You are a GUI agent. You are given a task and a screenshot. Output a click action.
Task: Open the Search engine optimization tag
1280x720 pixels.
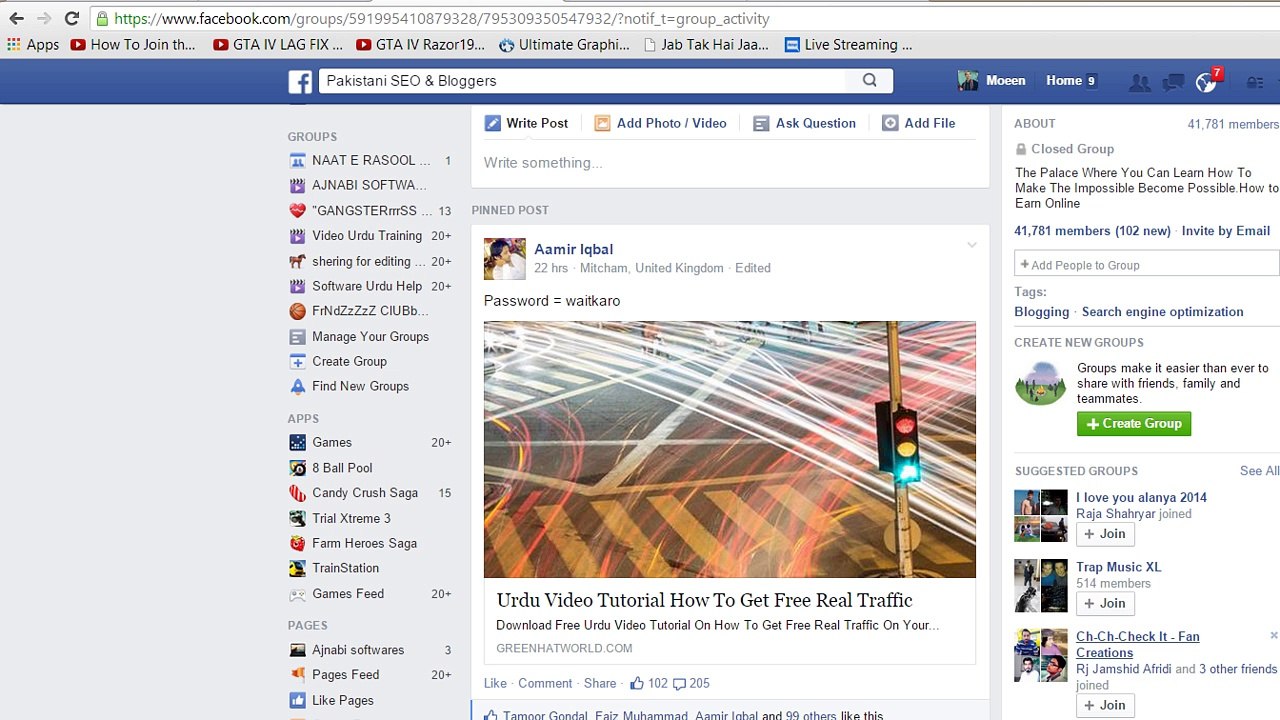(1162, 312)
